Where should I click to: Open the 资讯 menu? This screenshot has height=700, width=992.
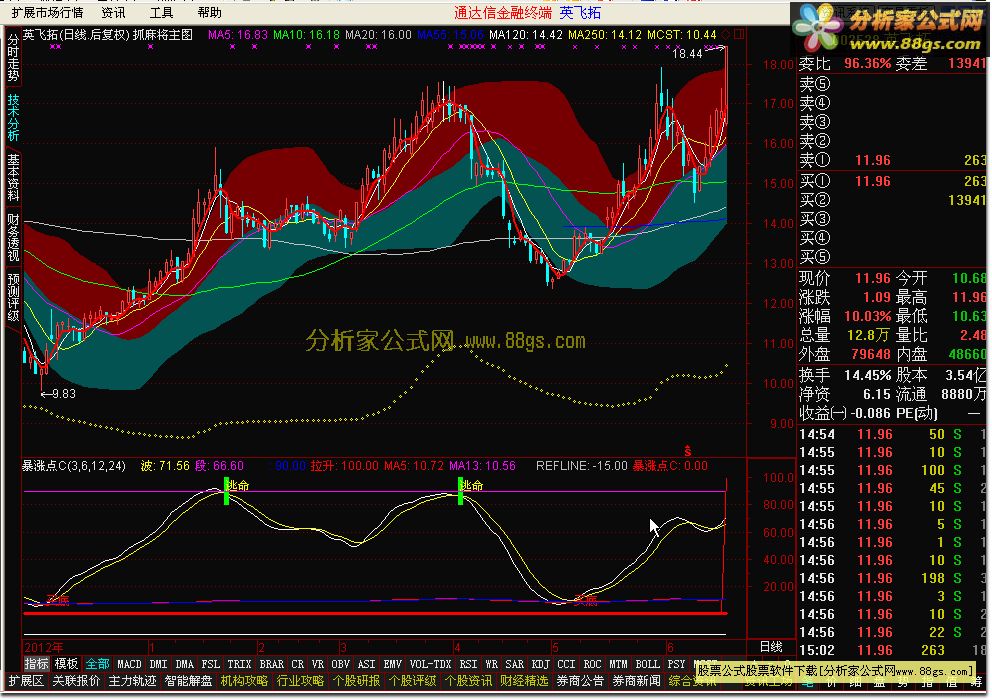pos(113,13)
